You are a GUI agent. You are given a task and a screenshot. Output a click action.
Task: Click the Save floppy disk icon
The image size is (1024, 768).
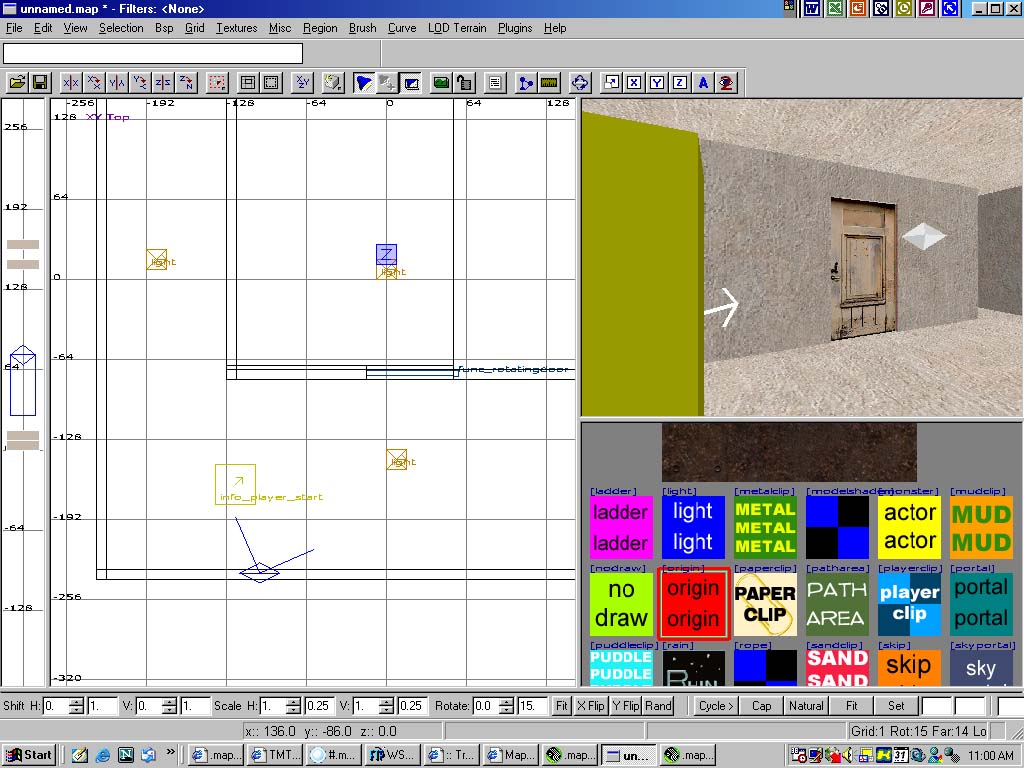tap(40, 83)
